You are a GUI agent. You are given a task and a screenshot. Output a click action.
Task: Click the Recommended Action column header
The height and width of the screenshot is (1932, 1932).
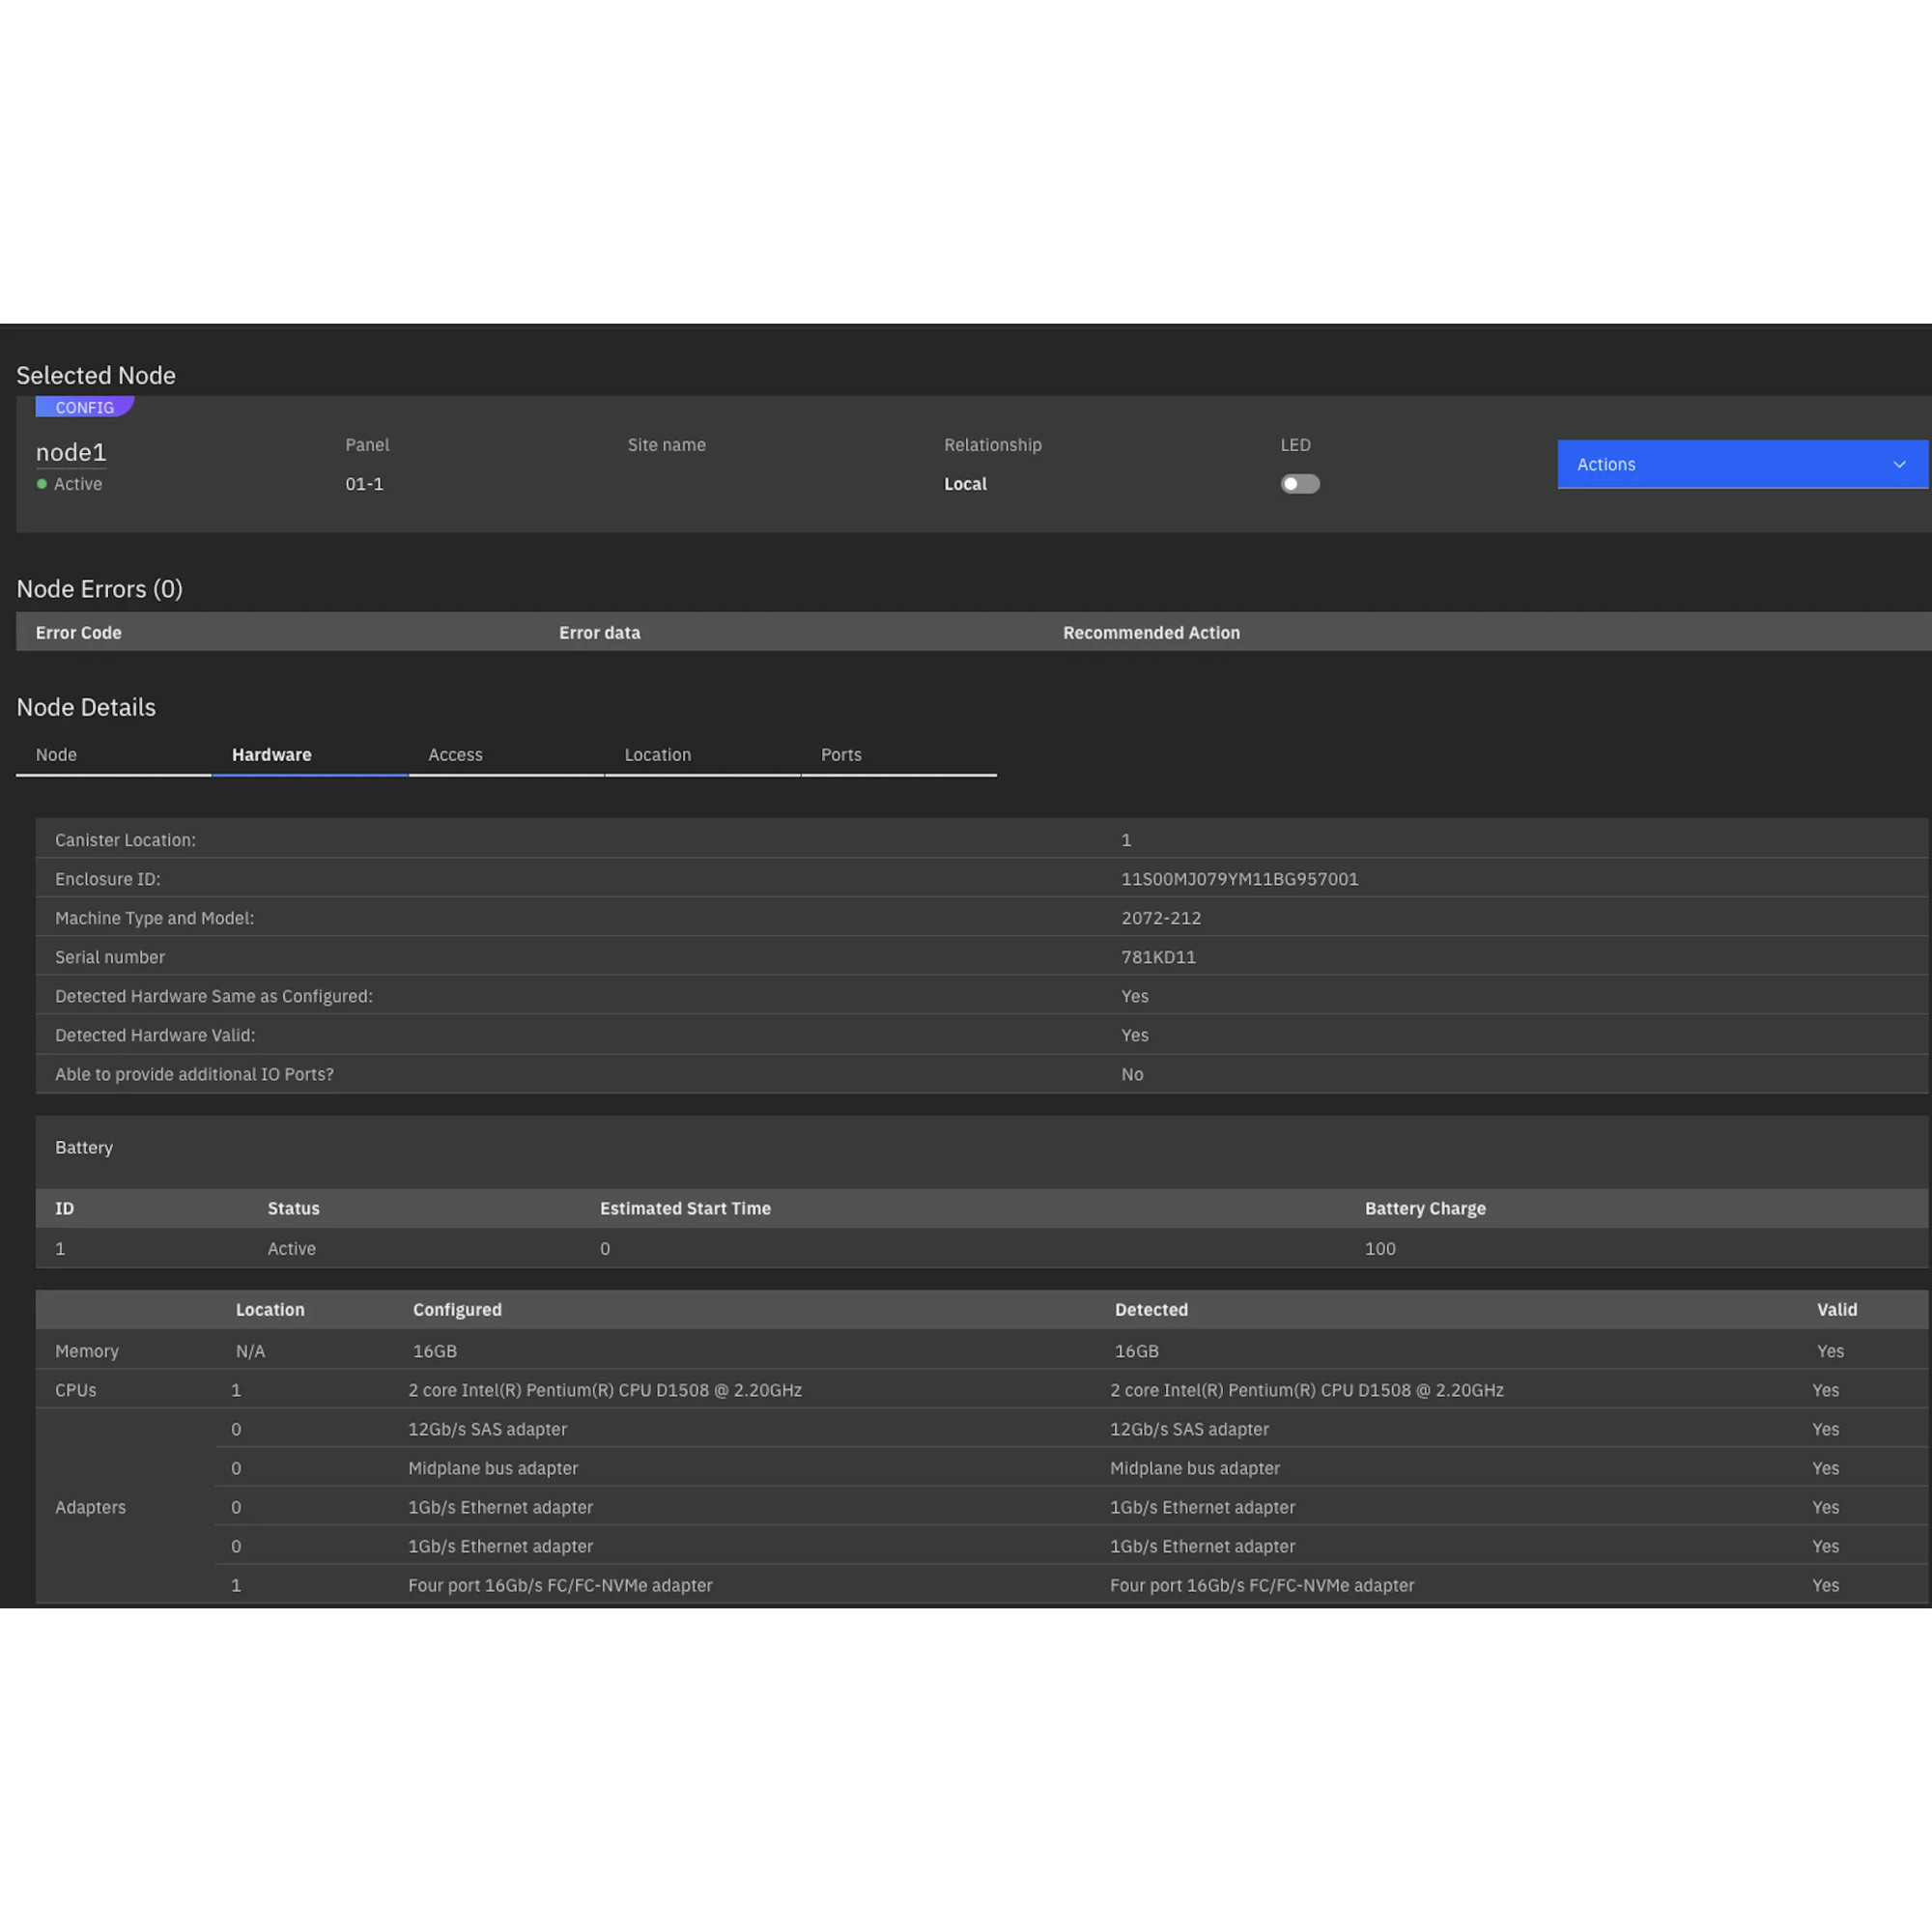pos(1151,633)
